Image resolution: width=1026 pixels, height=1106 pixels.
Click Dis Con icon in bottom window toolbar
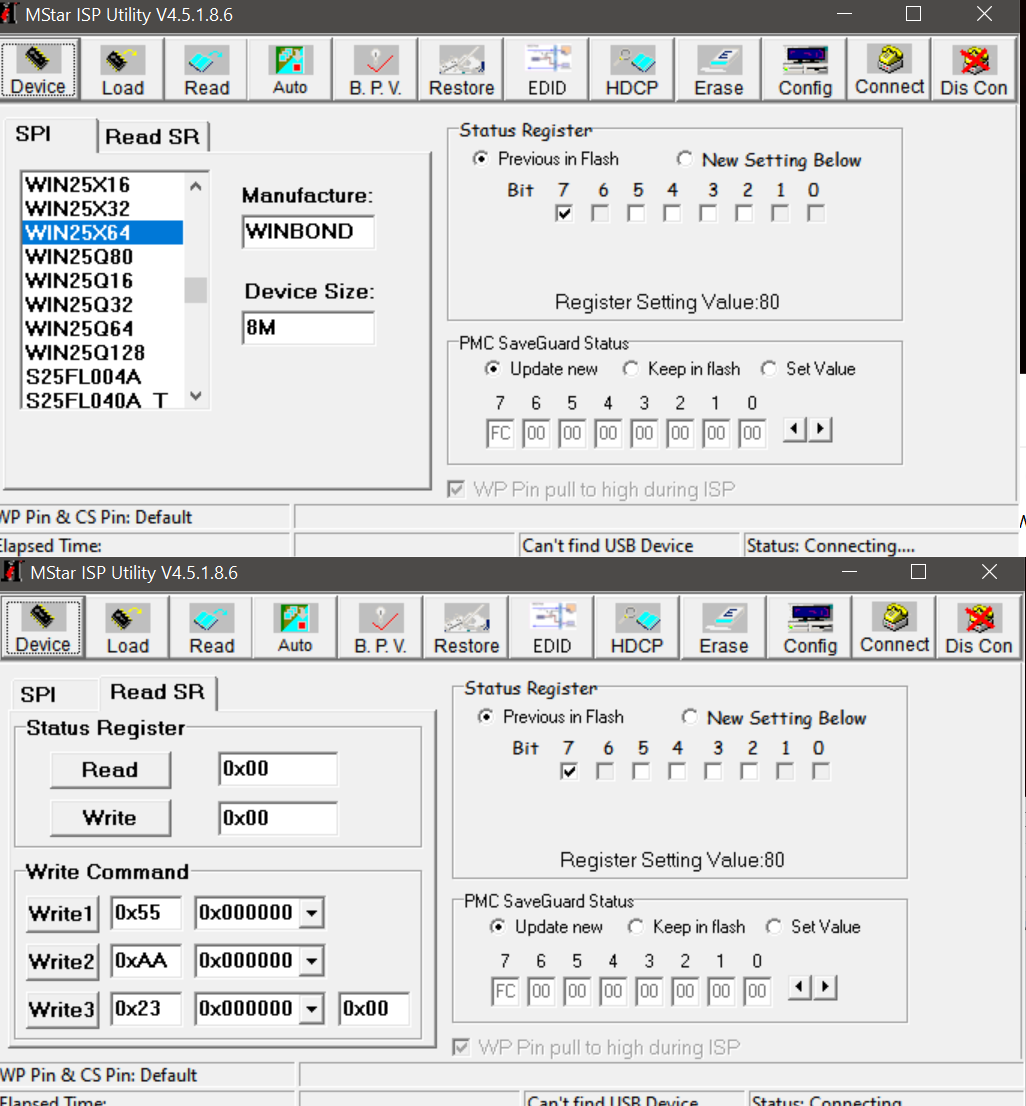[x=979, y=627]
